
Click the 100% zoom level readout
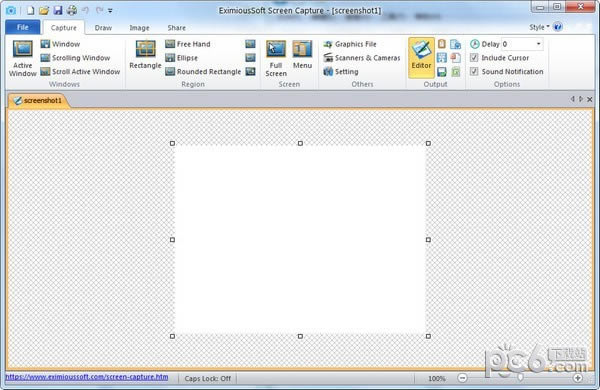click(x=437, y=379)
